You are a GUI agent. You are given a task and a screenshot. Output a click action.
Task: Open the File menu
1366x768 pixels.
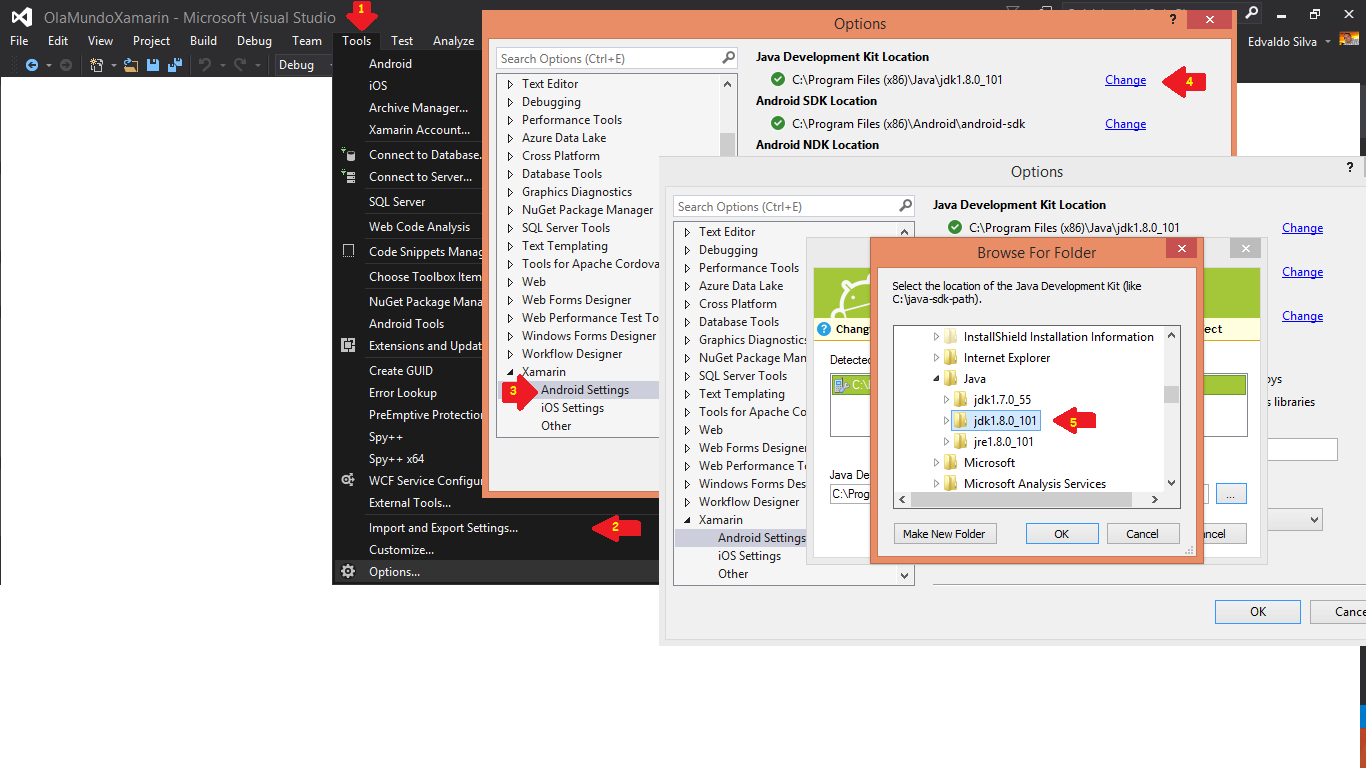point(19,41)
